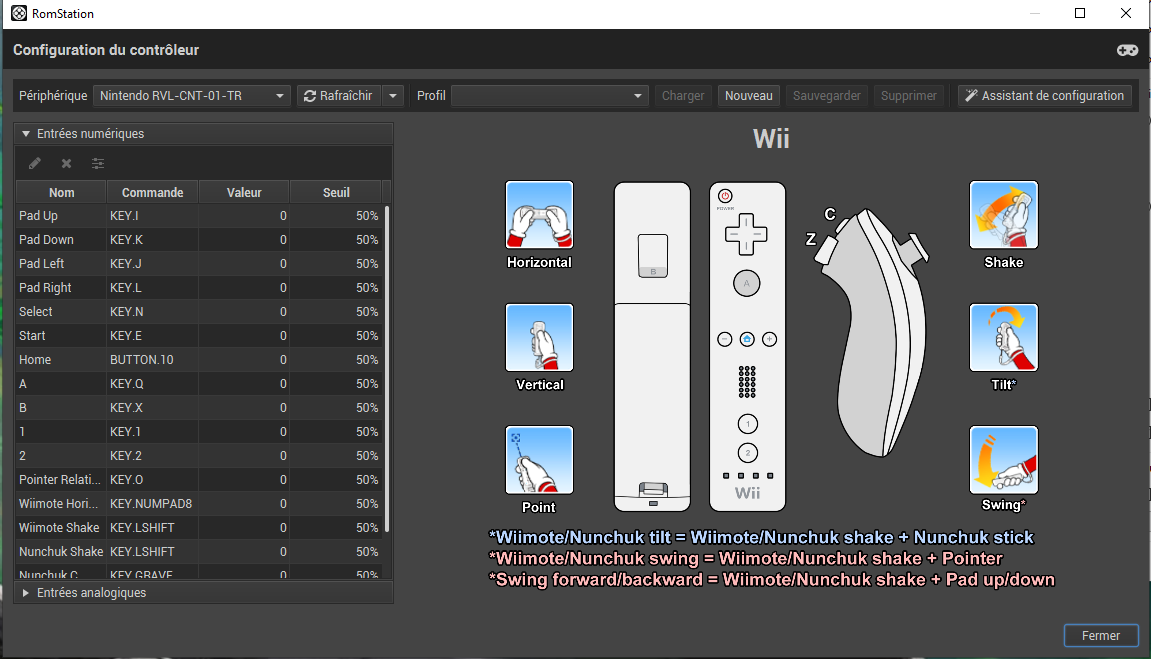Image resolution: width=1151 pixels, height=659 pixels.
Task: Click the digital inputs table scrollbar
Action: [387, 369]
